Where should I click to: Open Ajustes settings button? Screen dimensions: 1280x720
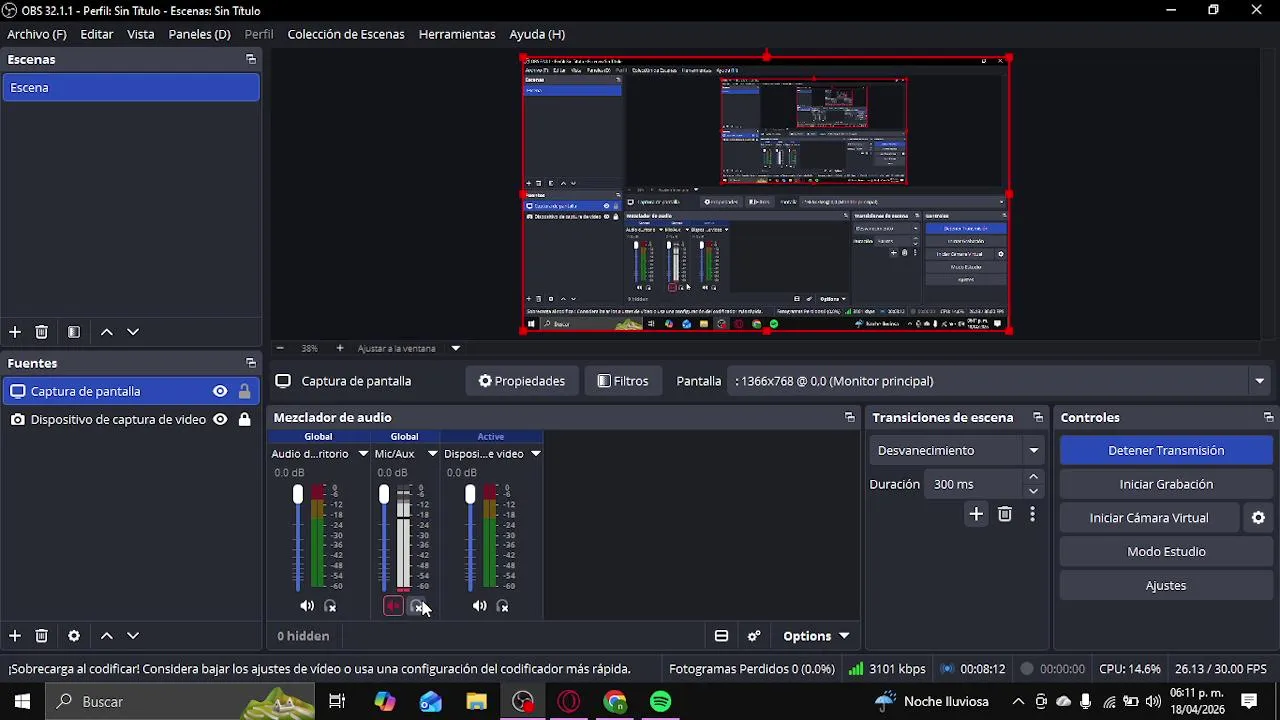1166,586
